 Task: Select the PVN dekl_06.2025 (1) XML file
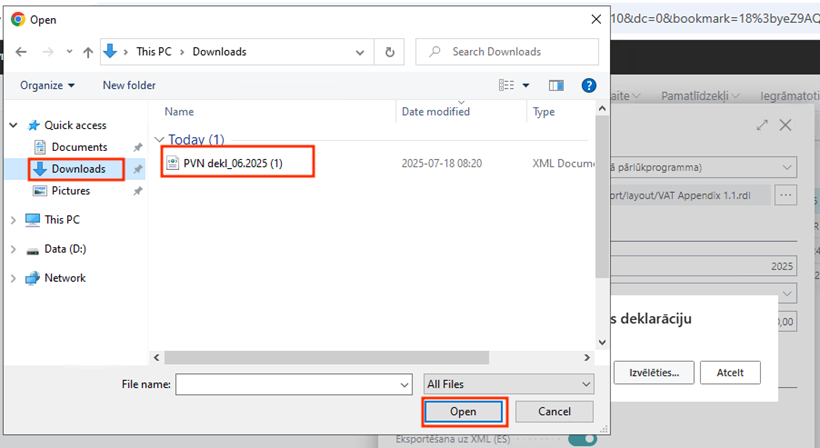(232, 162)
